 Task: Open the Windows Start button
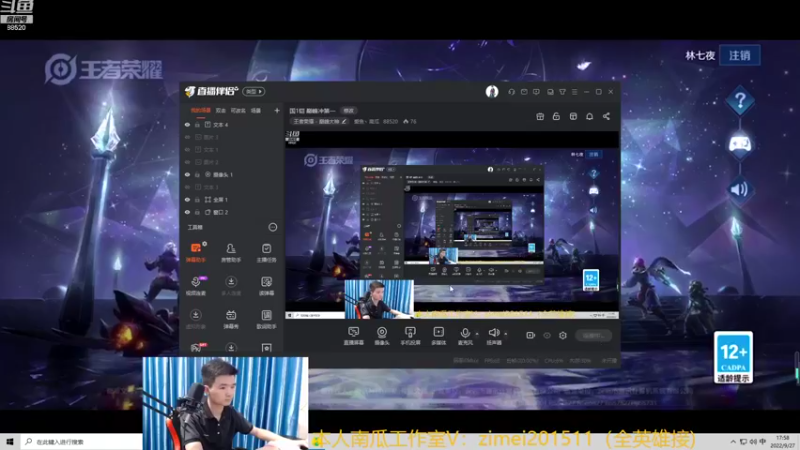tap(10, 442)
